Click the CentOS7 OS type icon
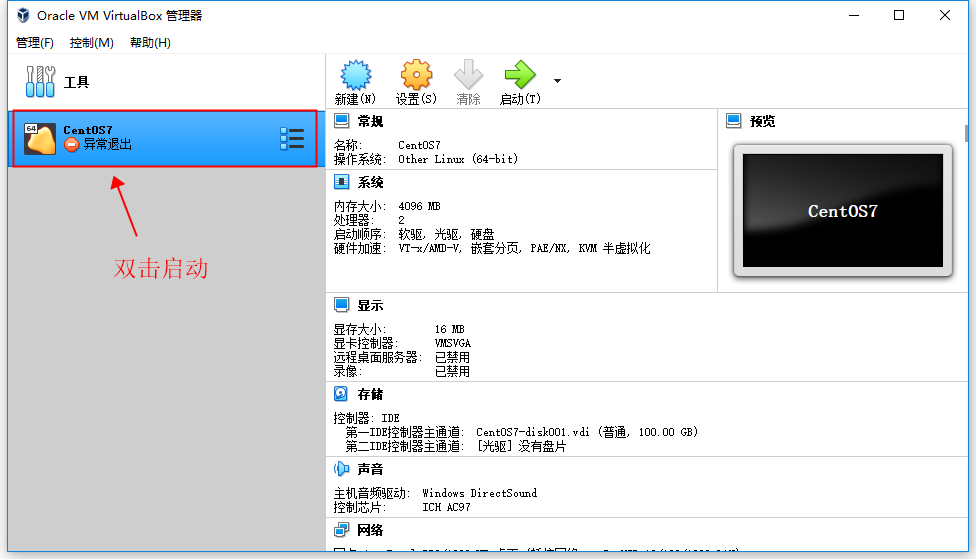 (x=39, y=138)
